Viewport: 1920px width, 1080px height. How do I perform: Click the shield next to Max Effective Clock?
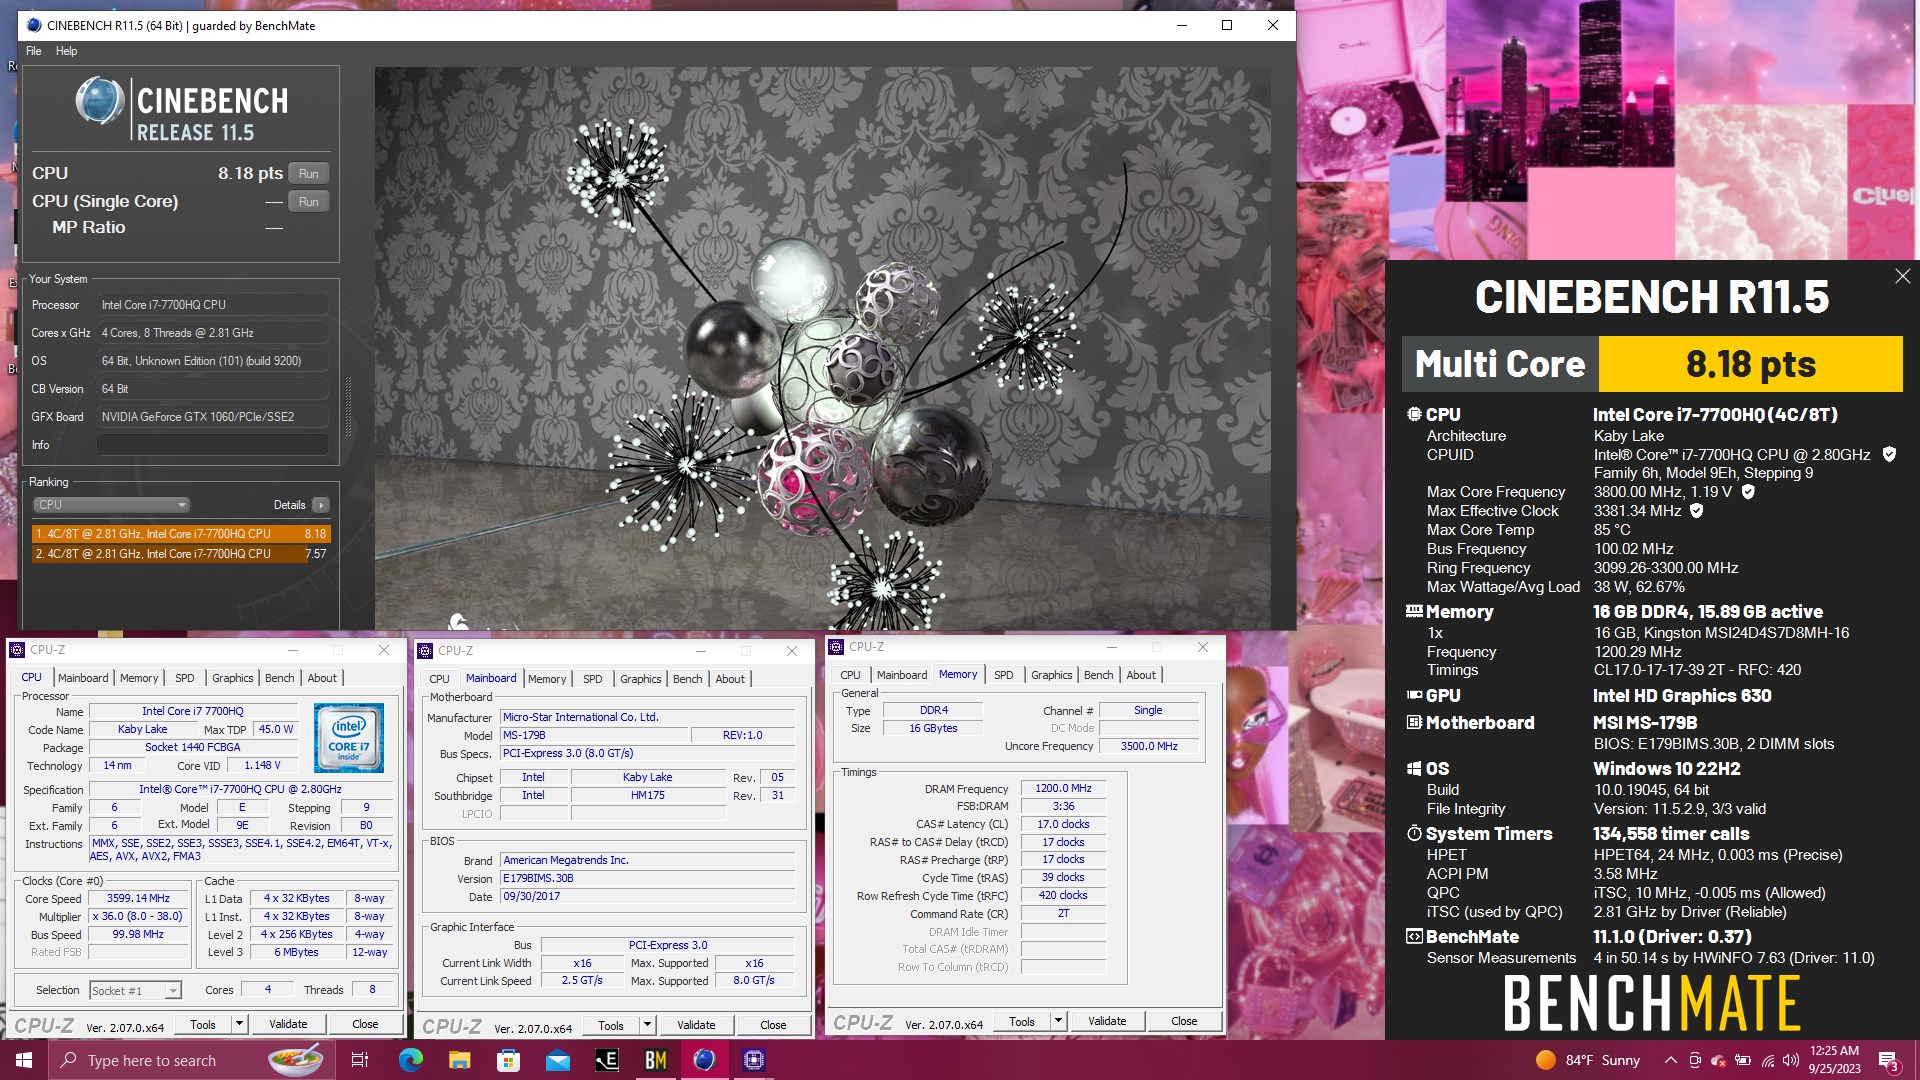[x=1696, y=510]
